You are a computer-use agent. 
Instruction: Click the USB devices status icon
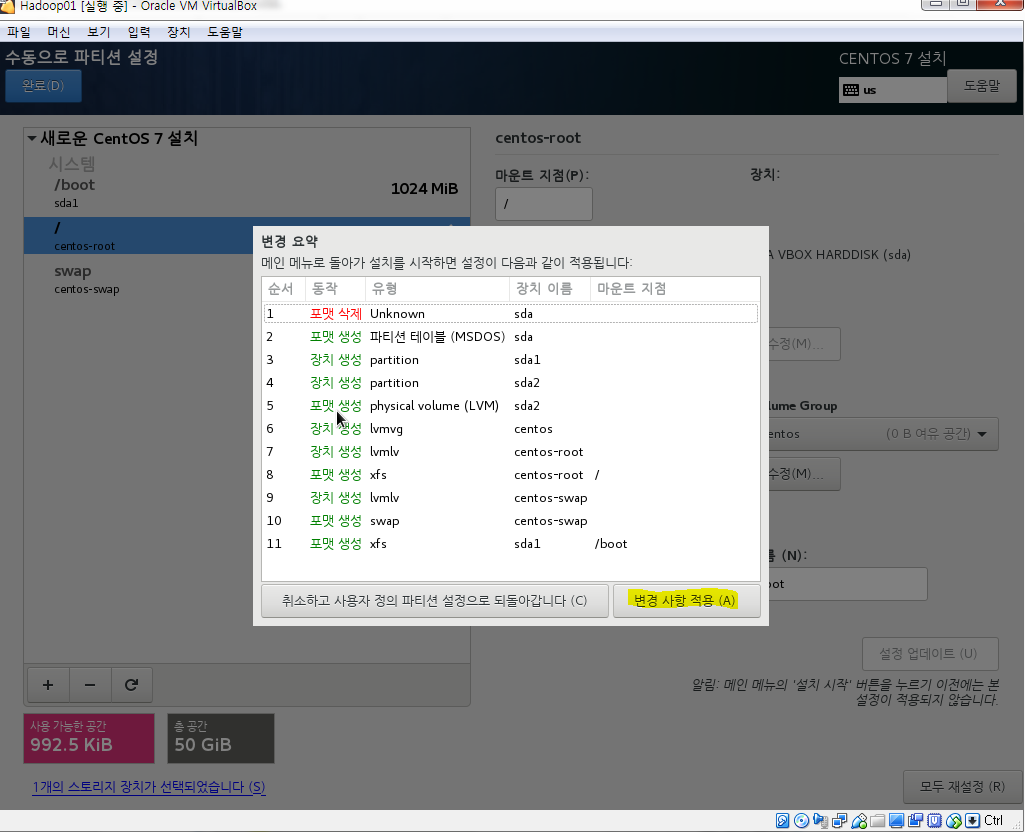click(859, 821)
